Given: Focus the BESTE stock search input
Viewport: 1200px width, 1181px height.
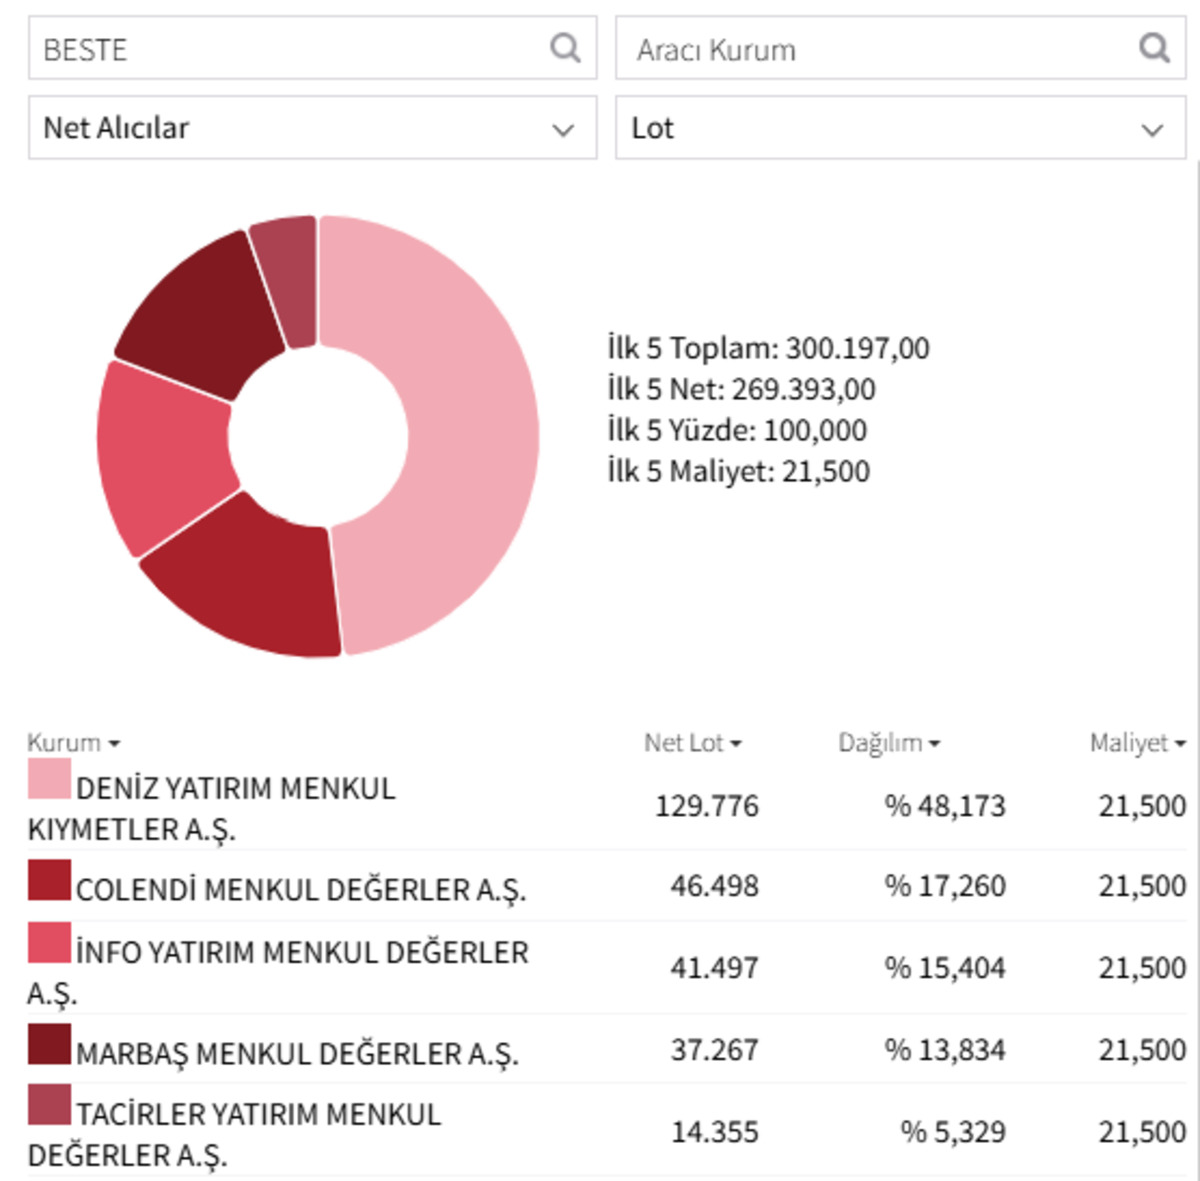Looking at the screenshot, I should 312,48.
